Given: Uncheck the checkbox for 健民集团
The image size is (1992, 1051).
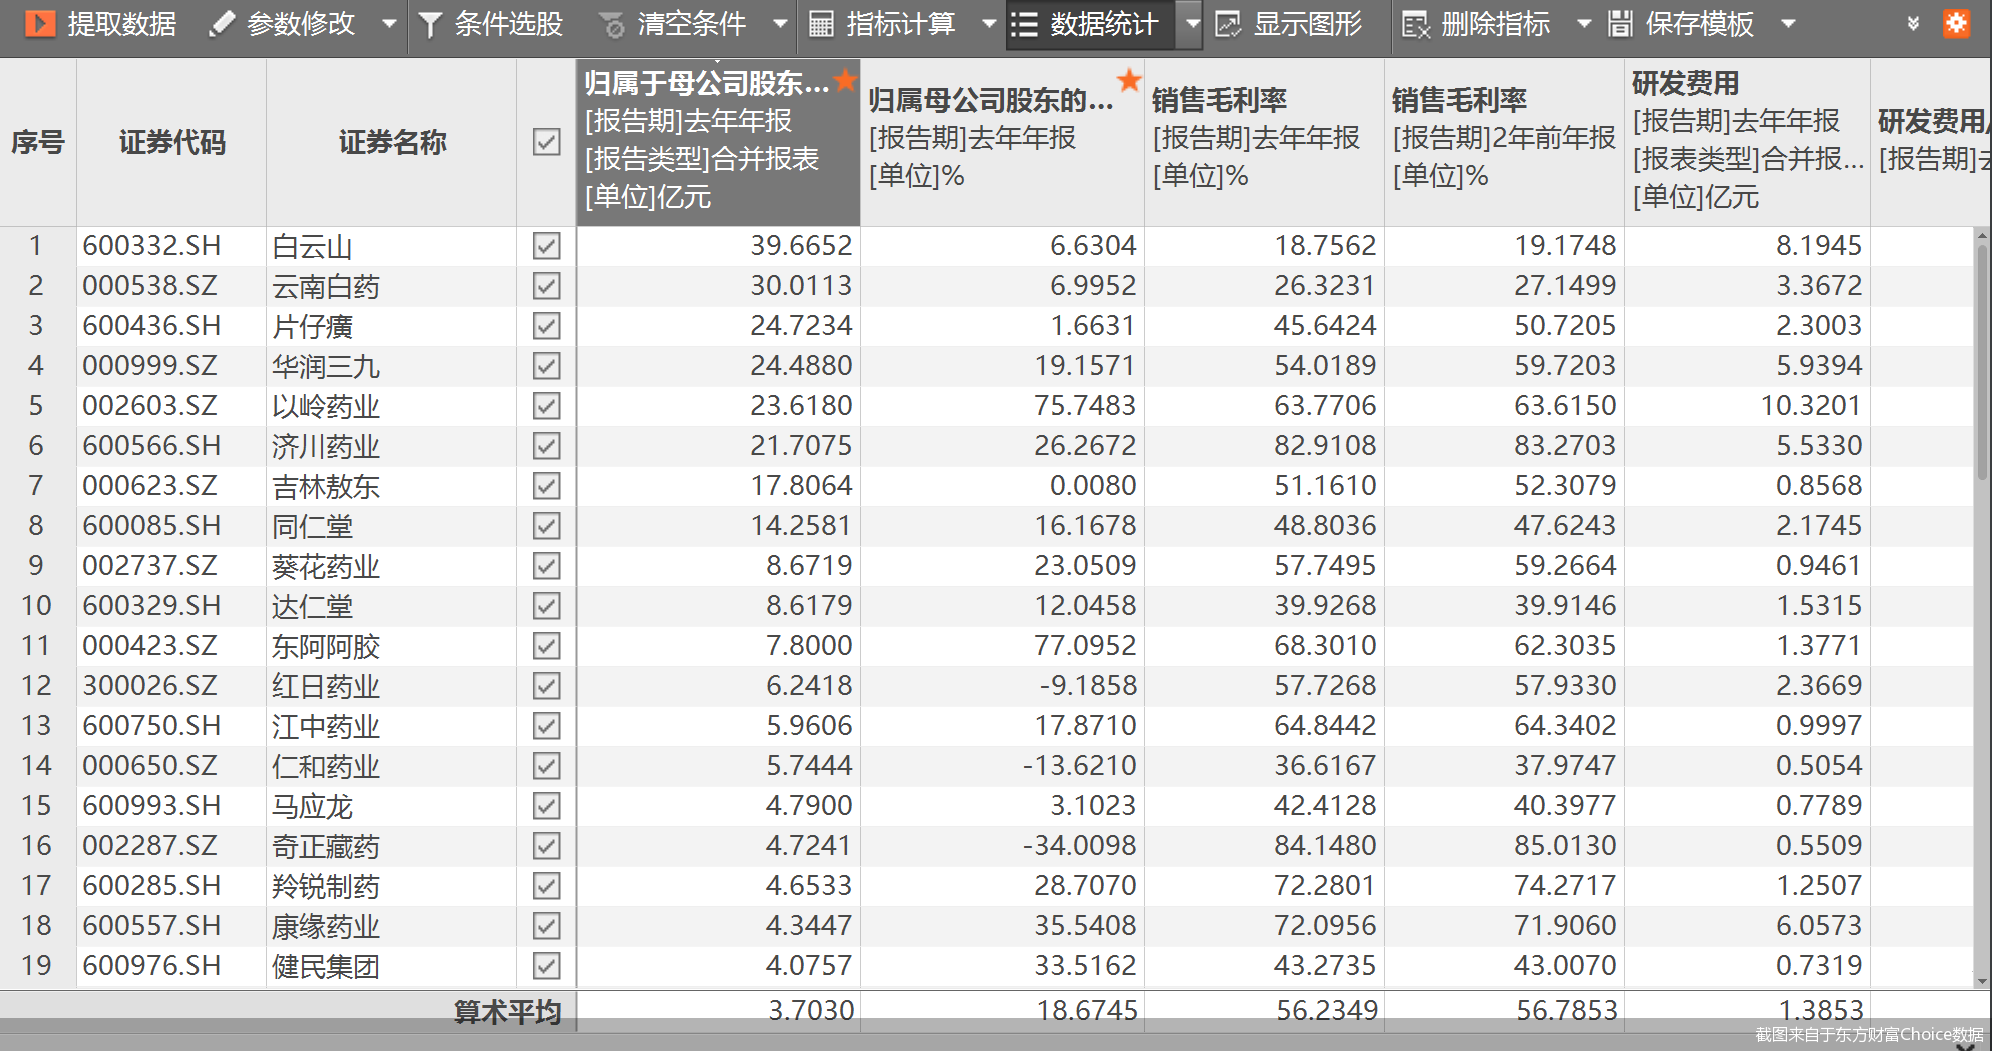Looking at the screenshot, I should point(546,966).
